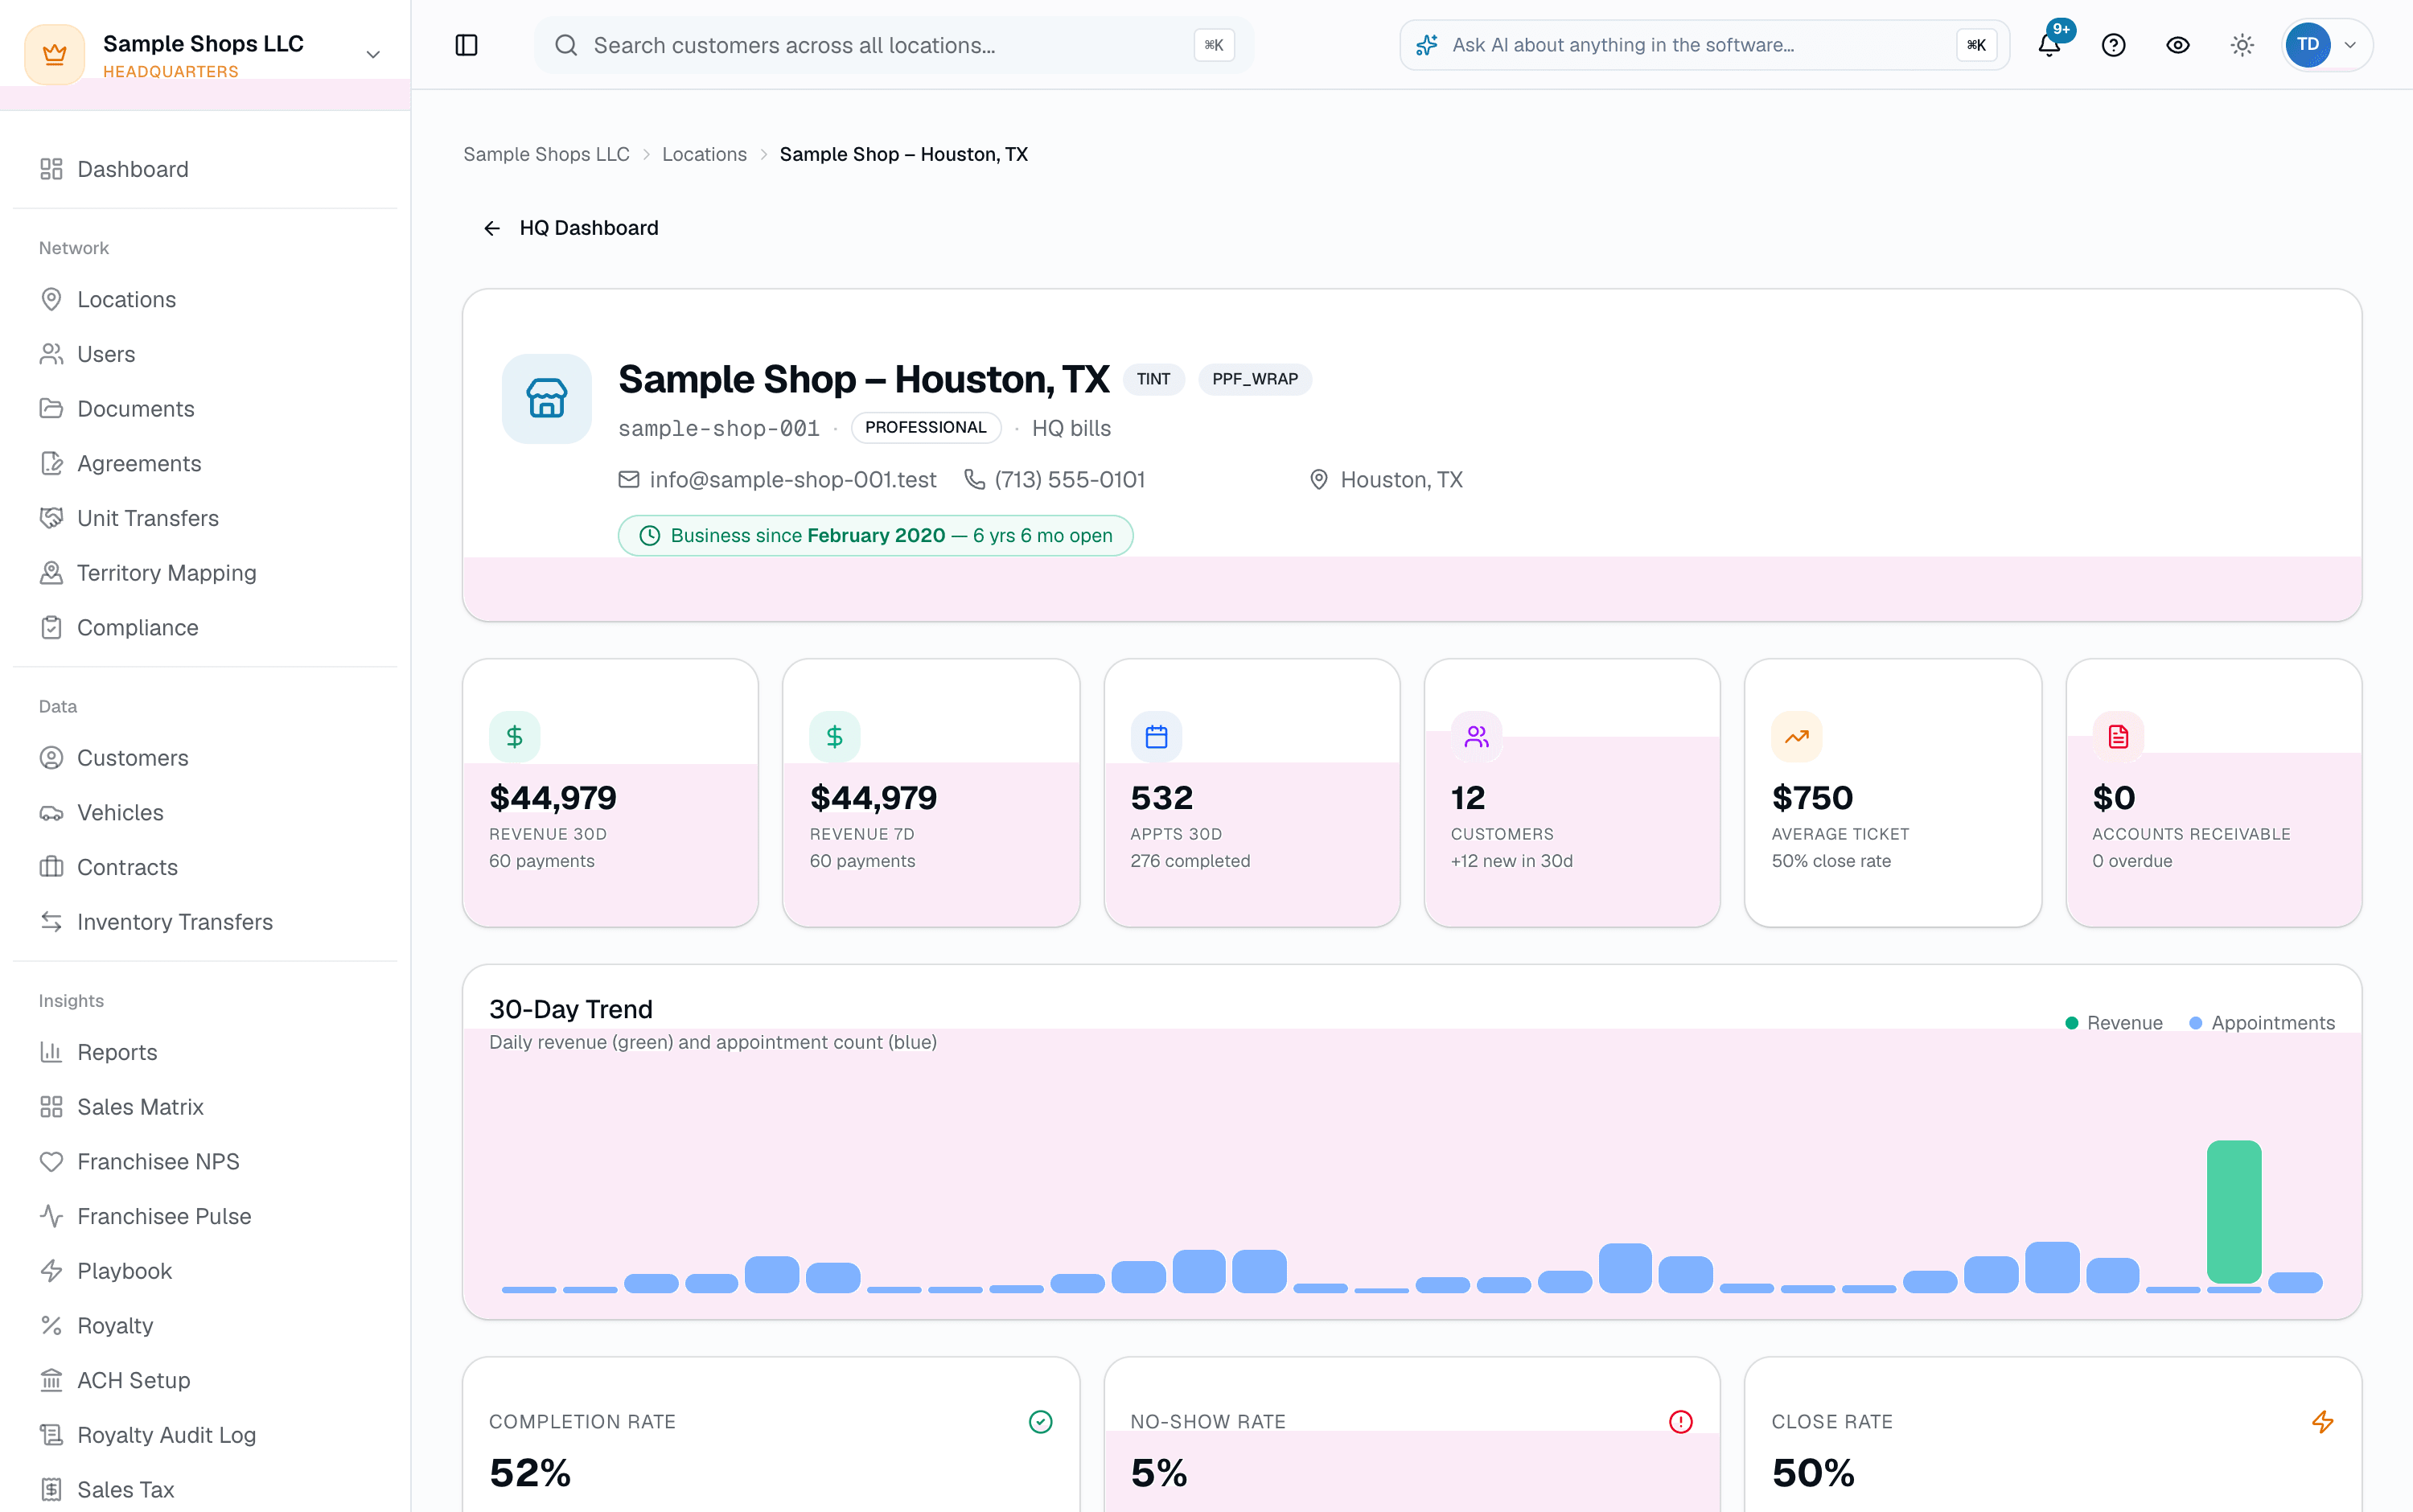Viewport: 2413px width, 1512px height.
Task: Toggle the sidebar panel icon
Action: click(x=466, y=45)
